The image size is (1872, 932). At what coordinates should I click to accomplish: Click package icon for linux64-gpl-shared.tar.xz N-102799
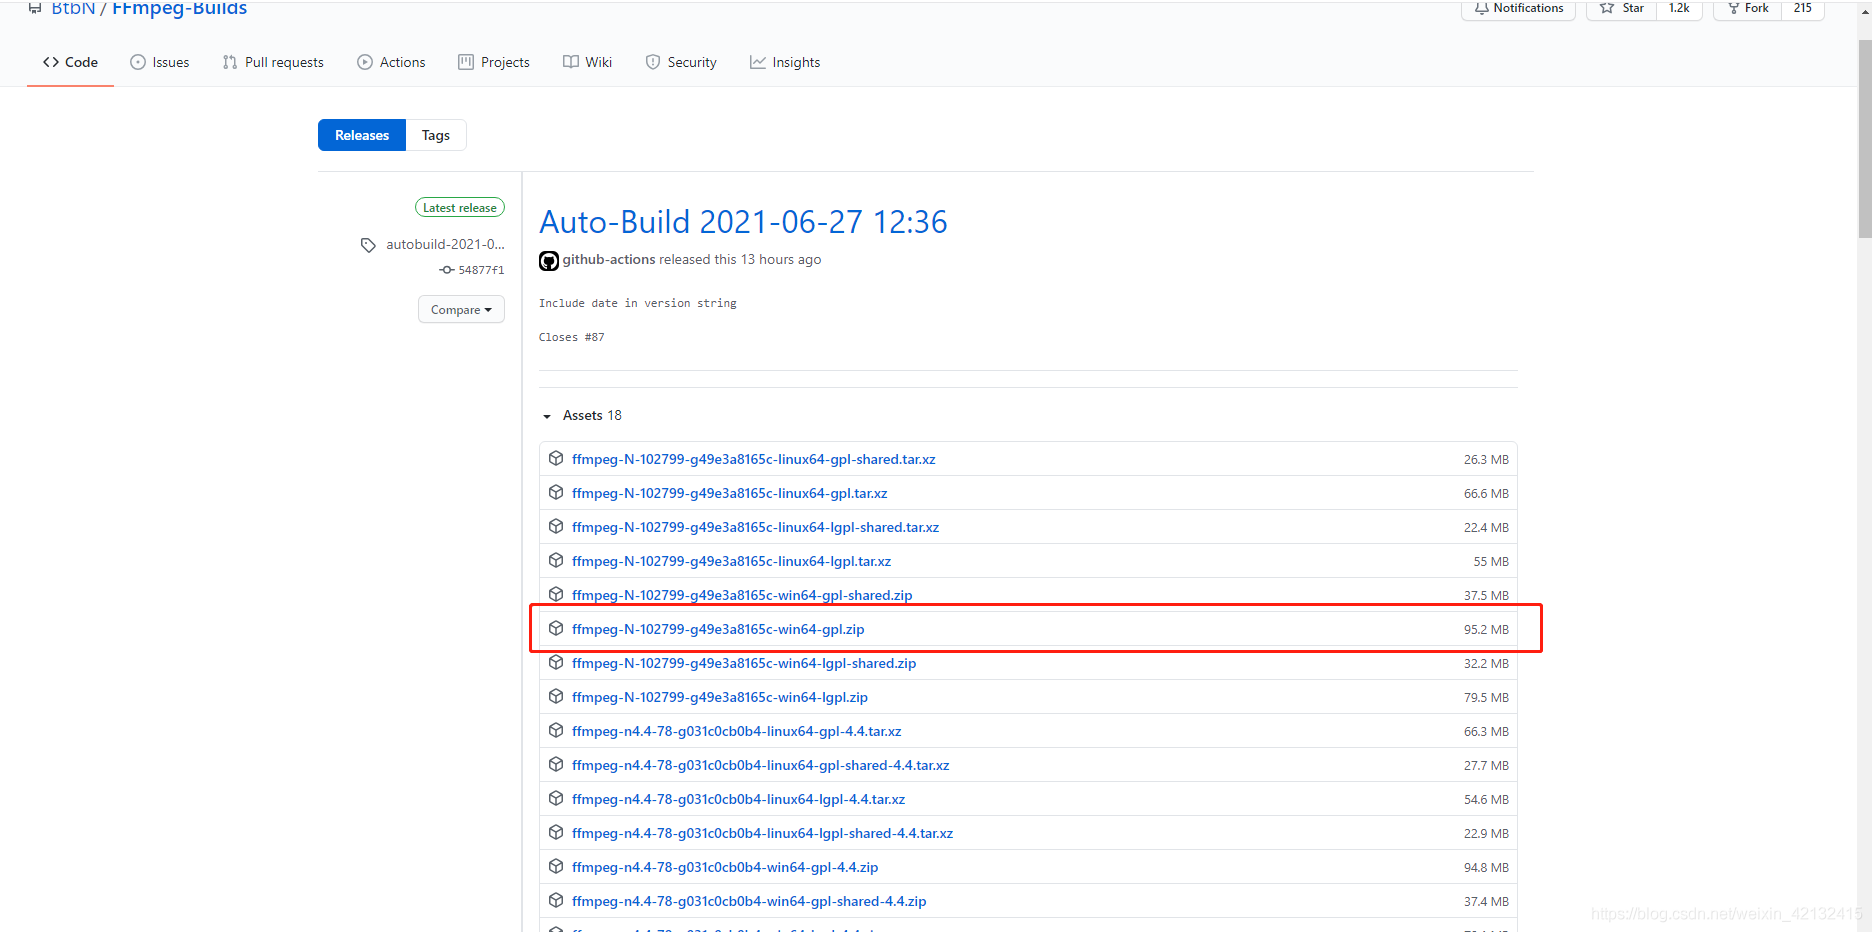pos(556,458)
